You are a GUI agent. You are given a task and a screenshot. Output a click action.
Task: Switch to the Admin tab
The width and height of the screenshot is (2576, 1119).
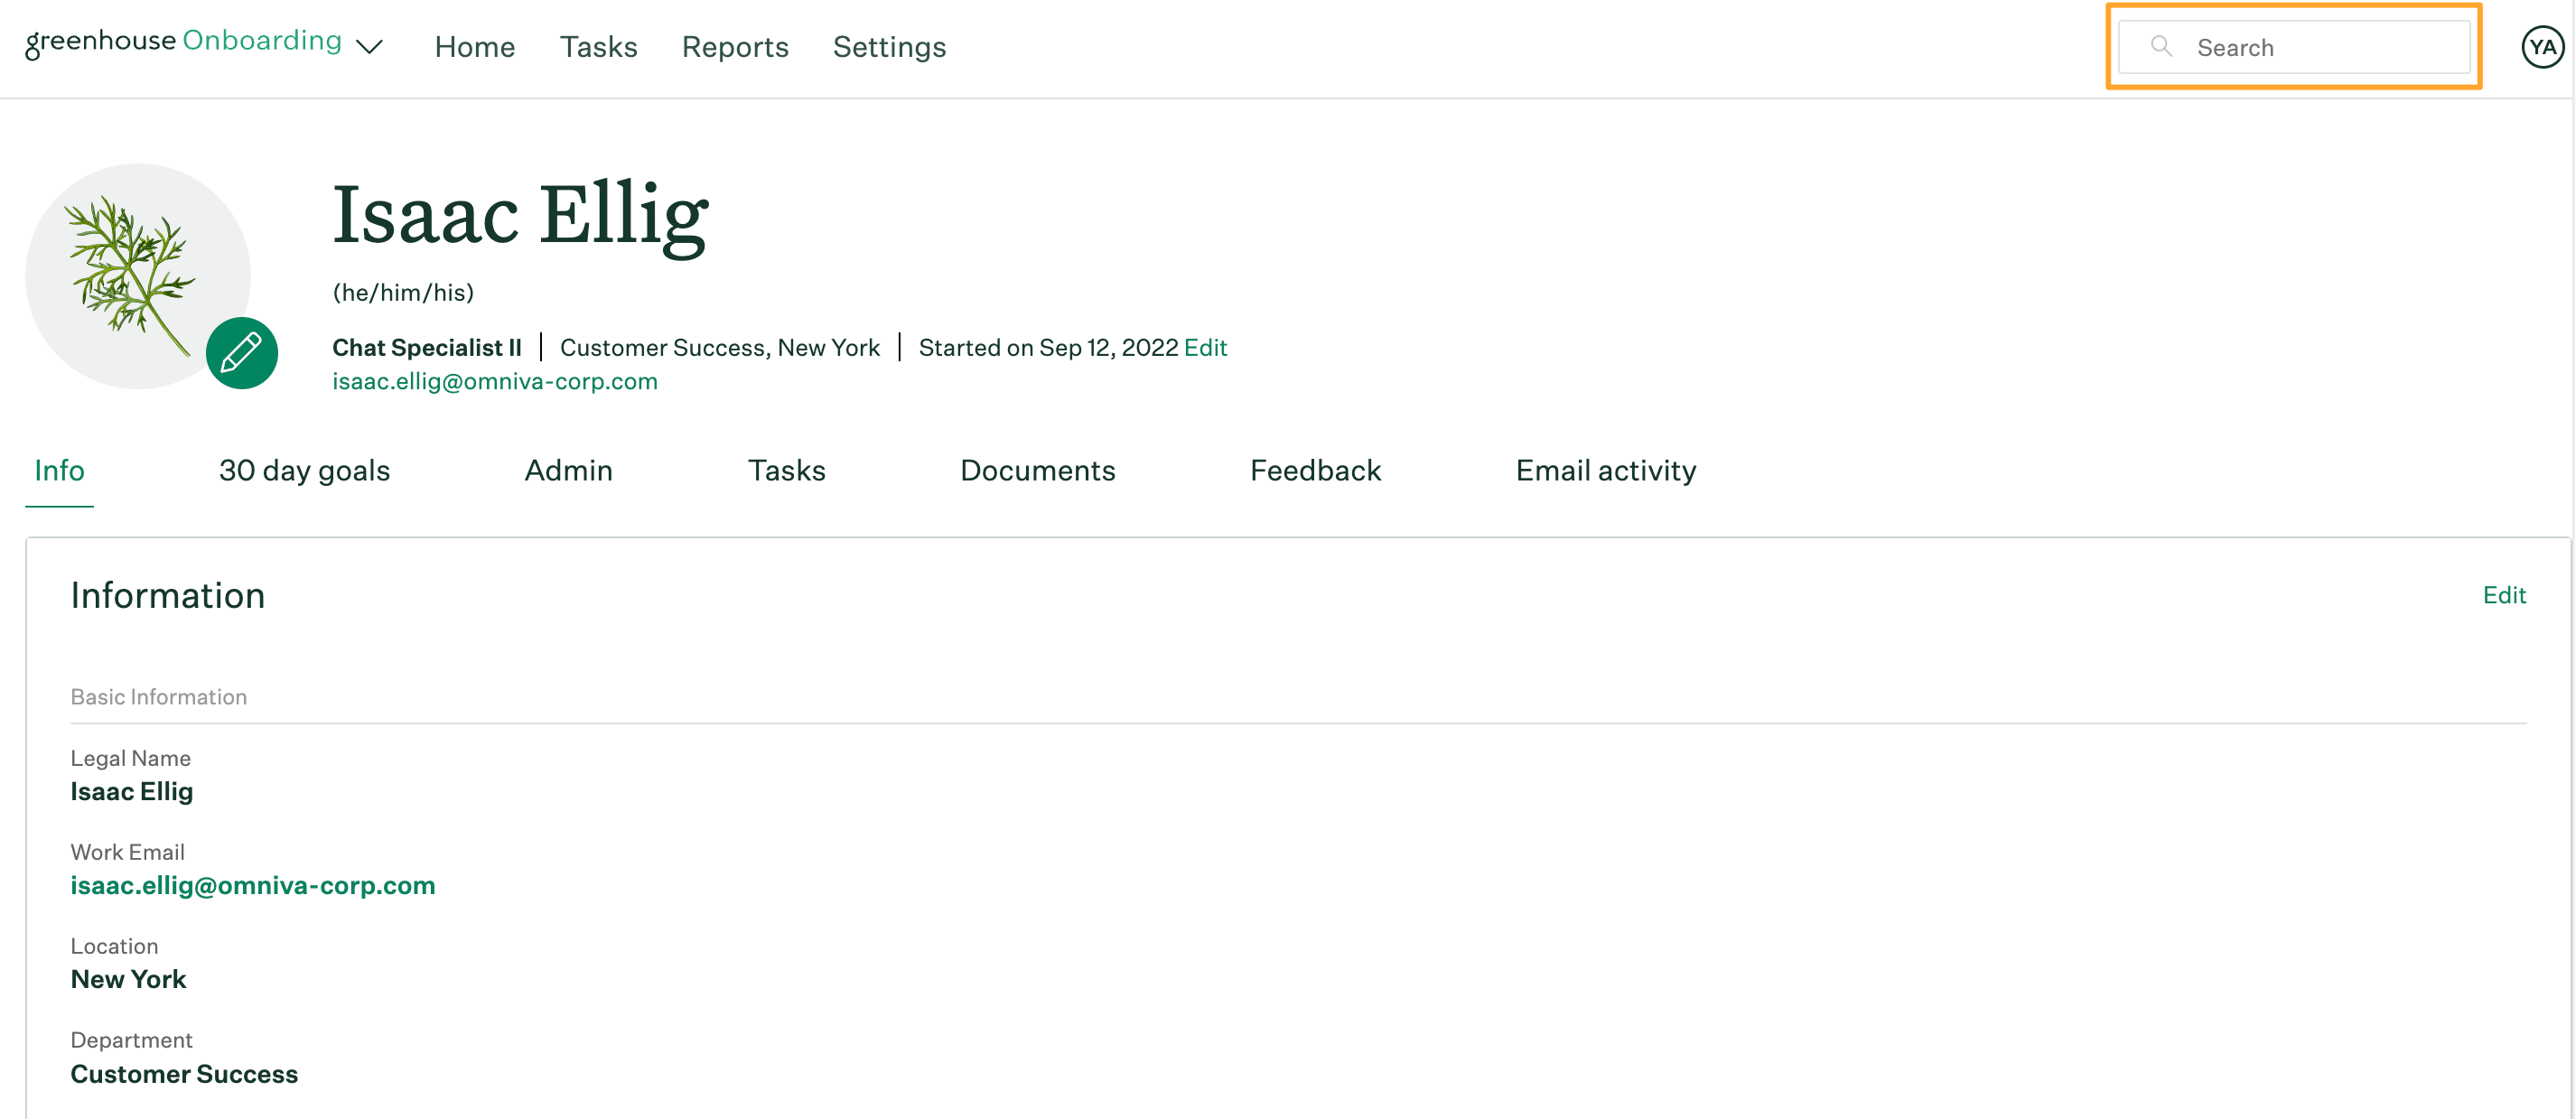(x=568, y=470)
